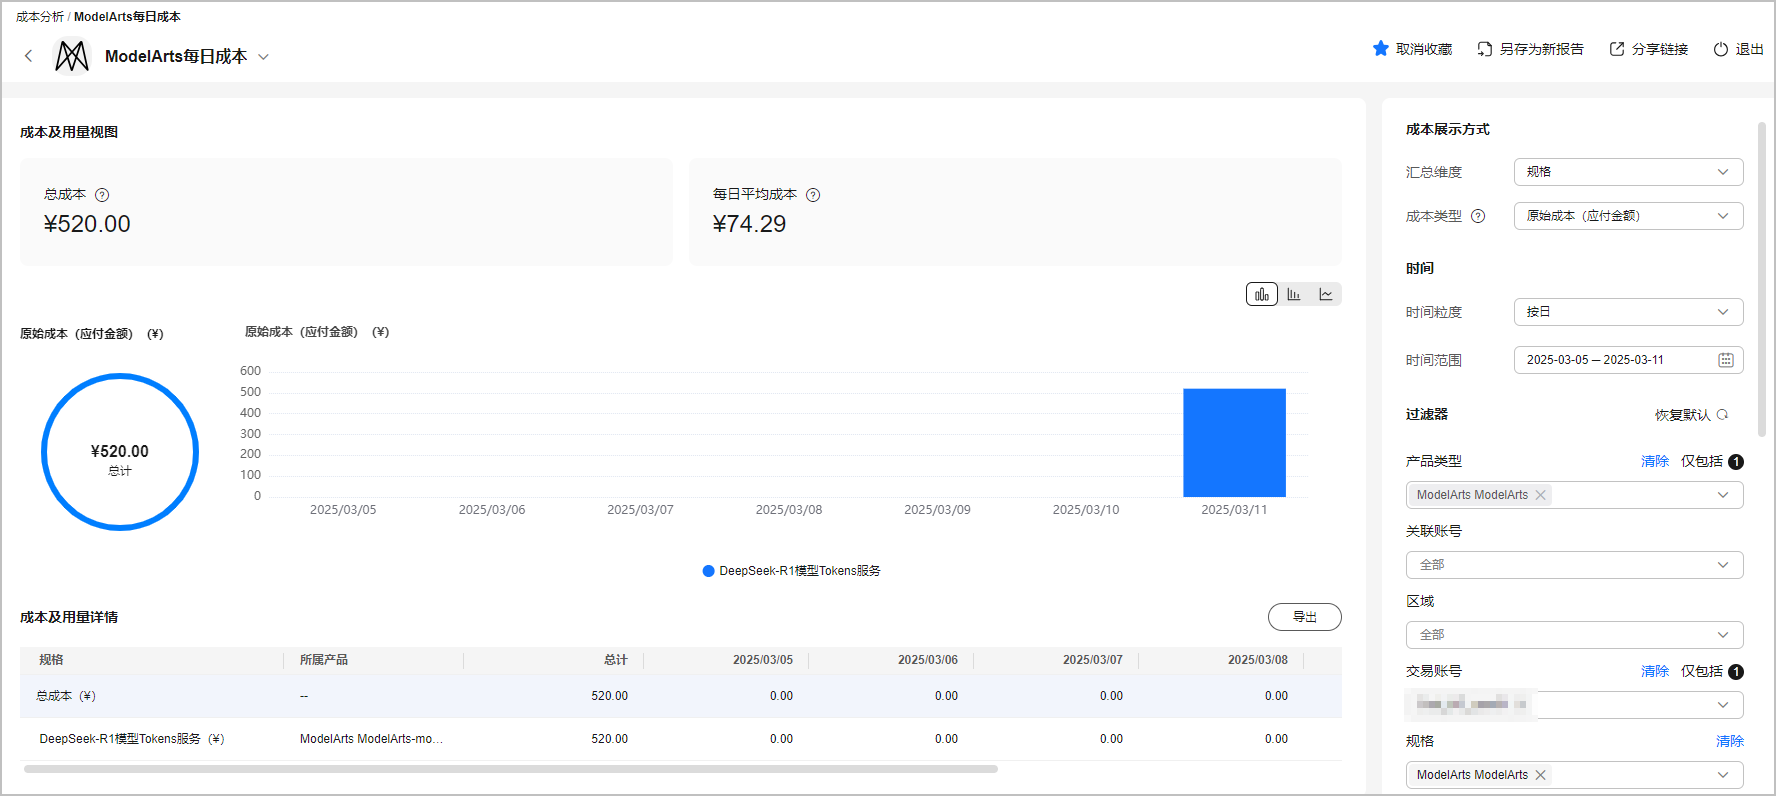Click 恢复默认 link
Screen dimensions: 1776x796
(x=1683, y=415)
